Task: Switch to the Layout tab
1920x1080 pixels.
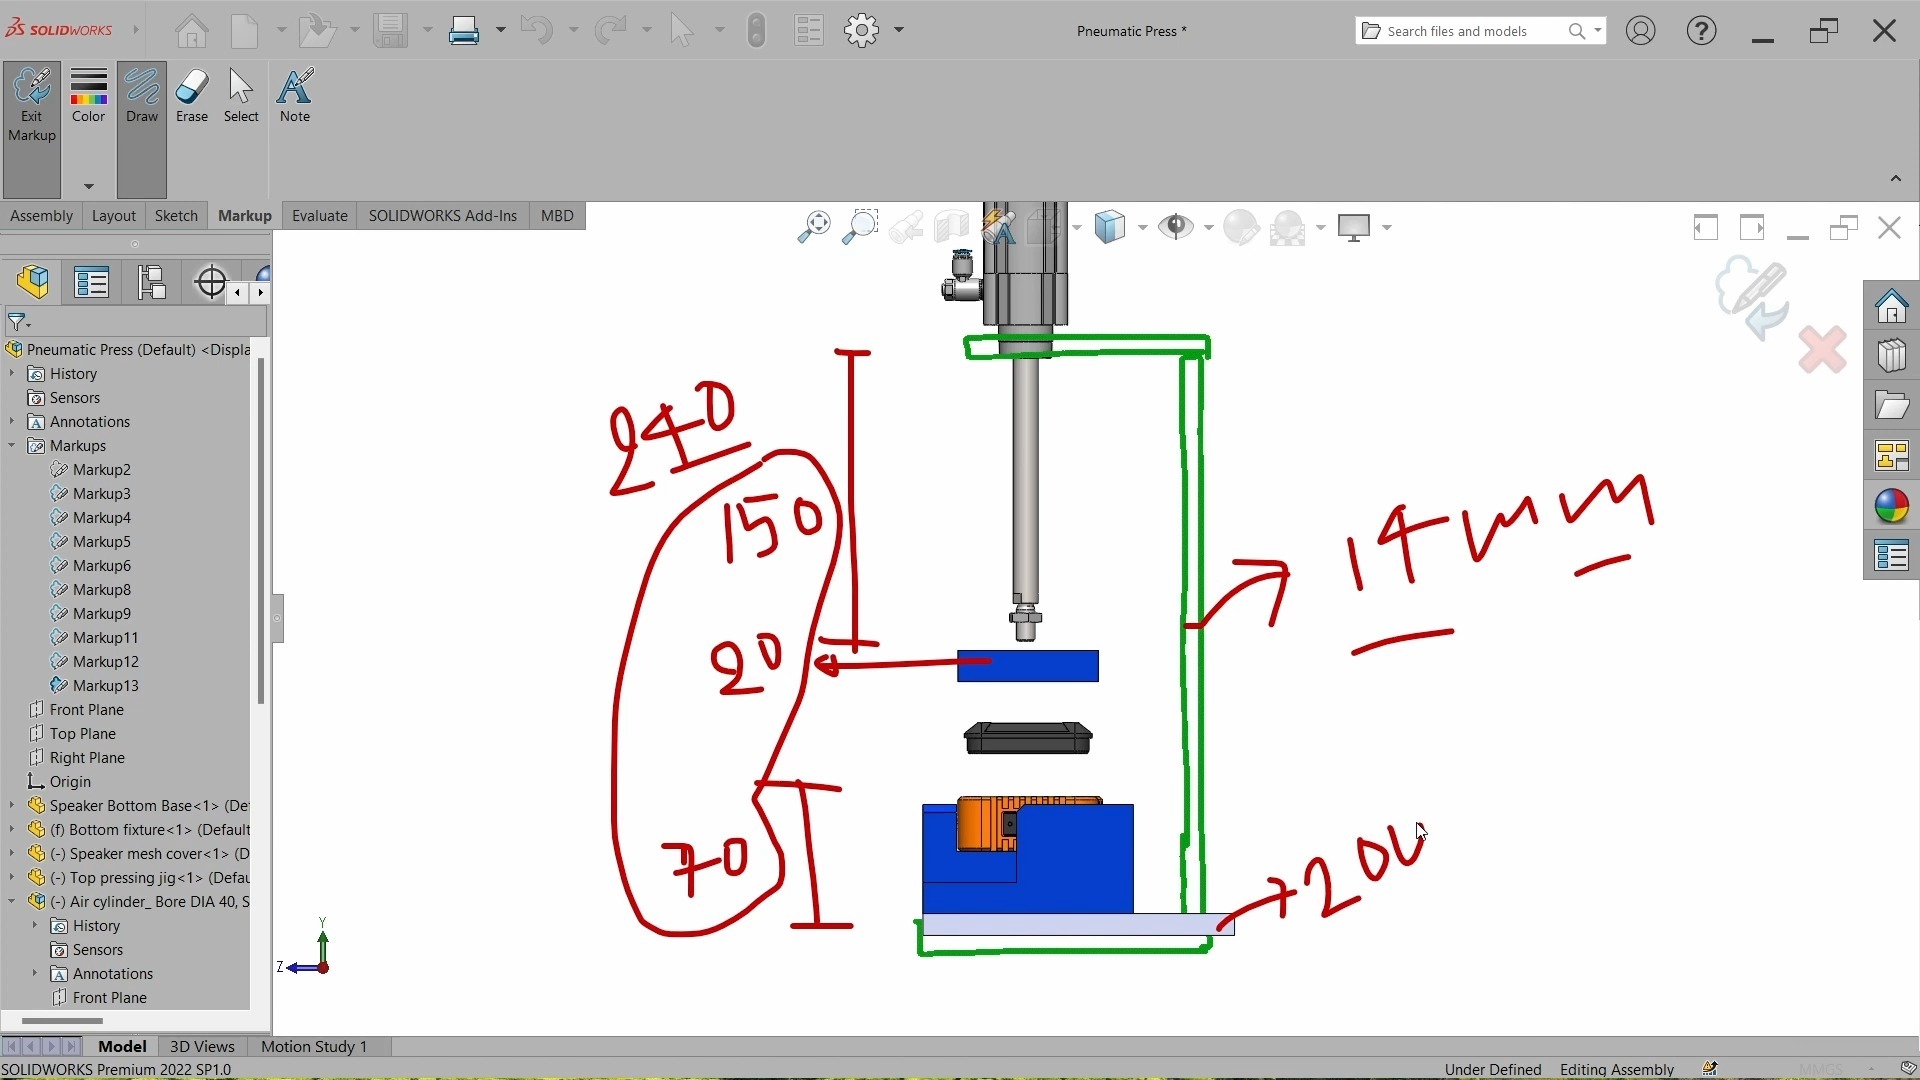Action: (x=113, y=216)
